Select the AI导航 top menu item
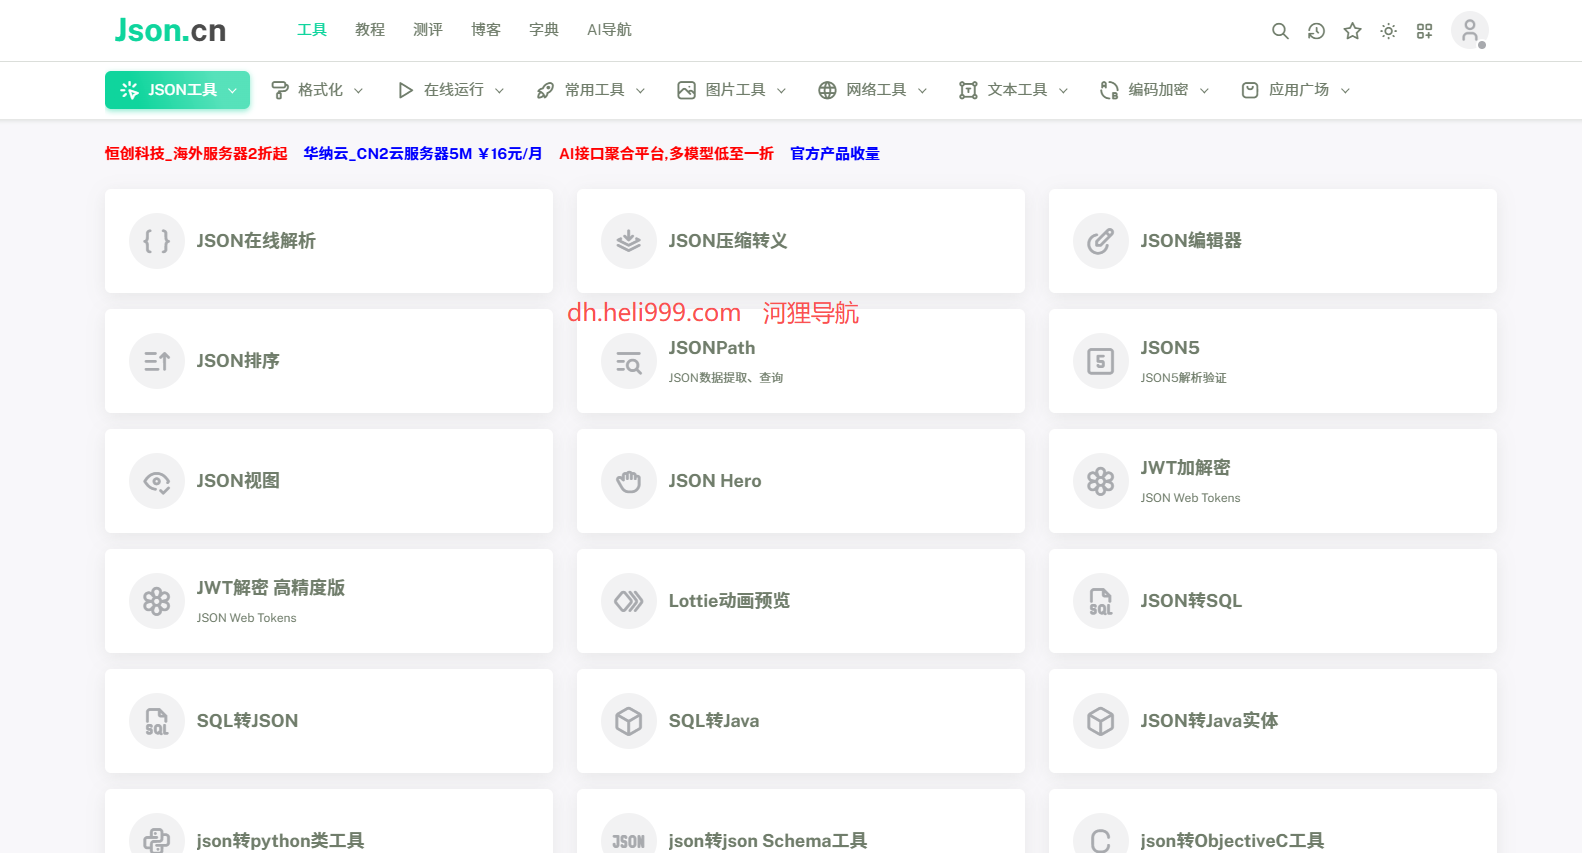 pos(609,30)
